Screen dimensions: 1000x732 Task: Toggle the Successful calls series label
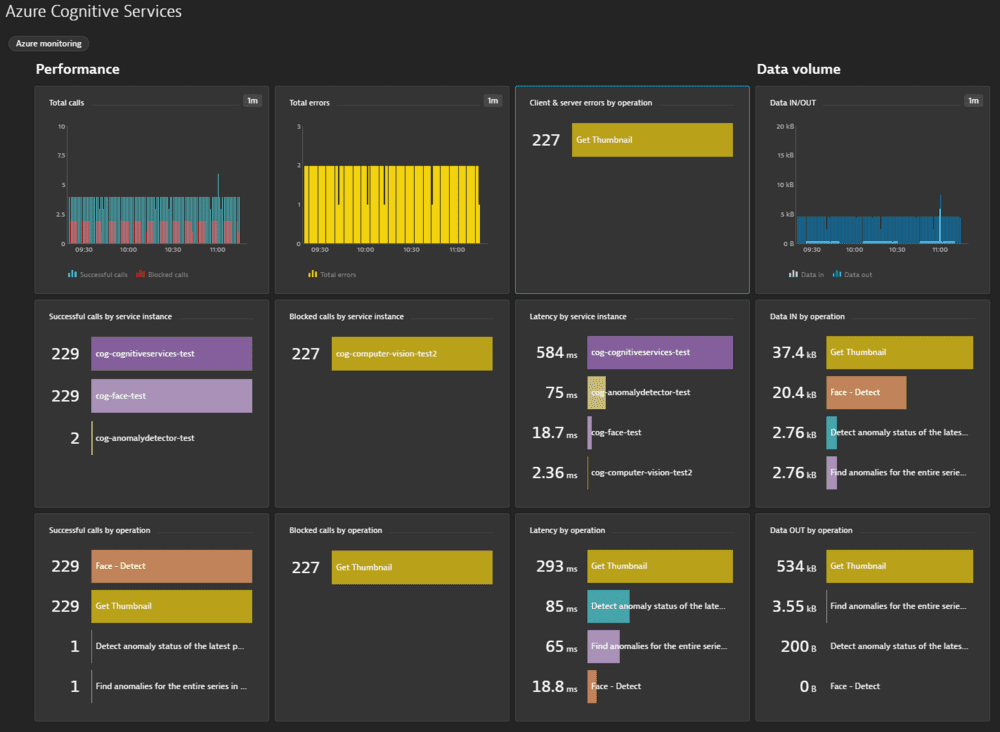pos(104,274)
